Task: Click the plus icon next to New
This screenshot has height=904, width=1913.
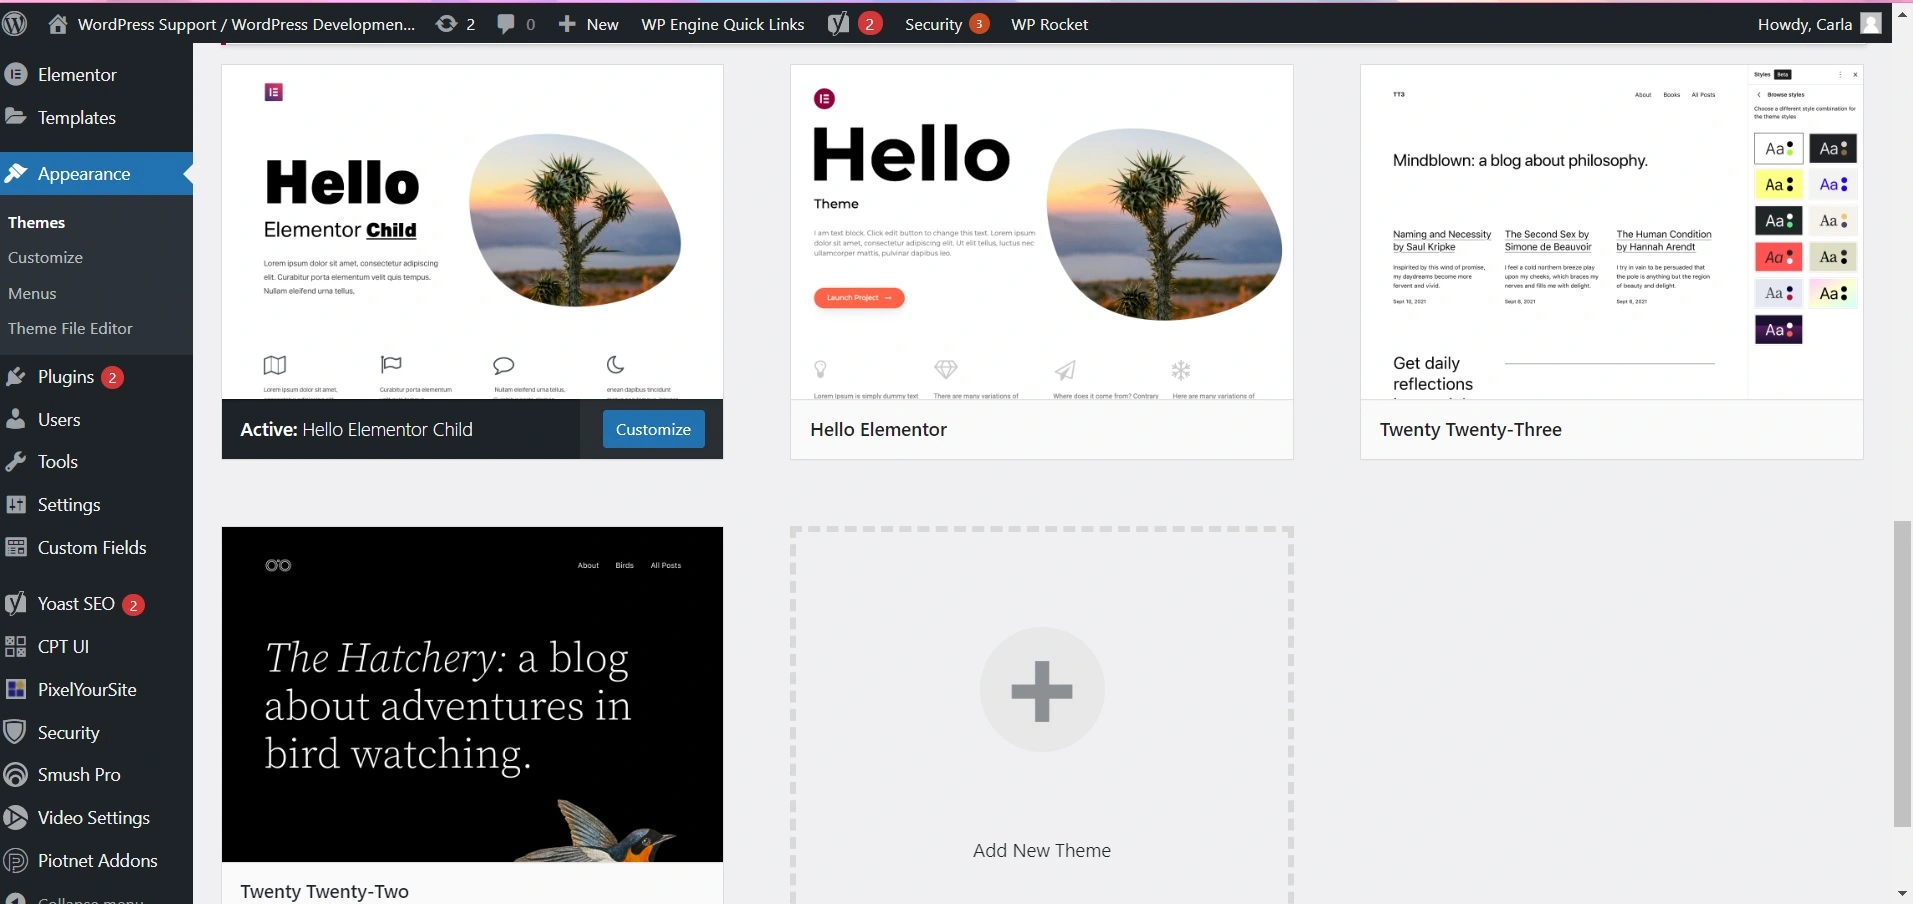Action: coord(567,24)
